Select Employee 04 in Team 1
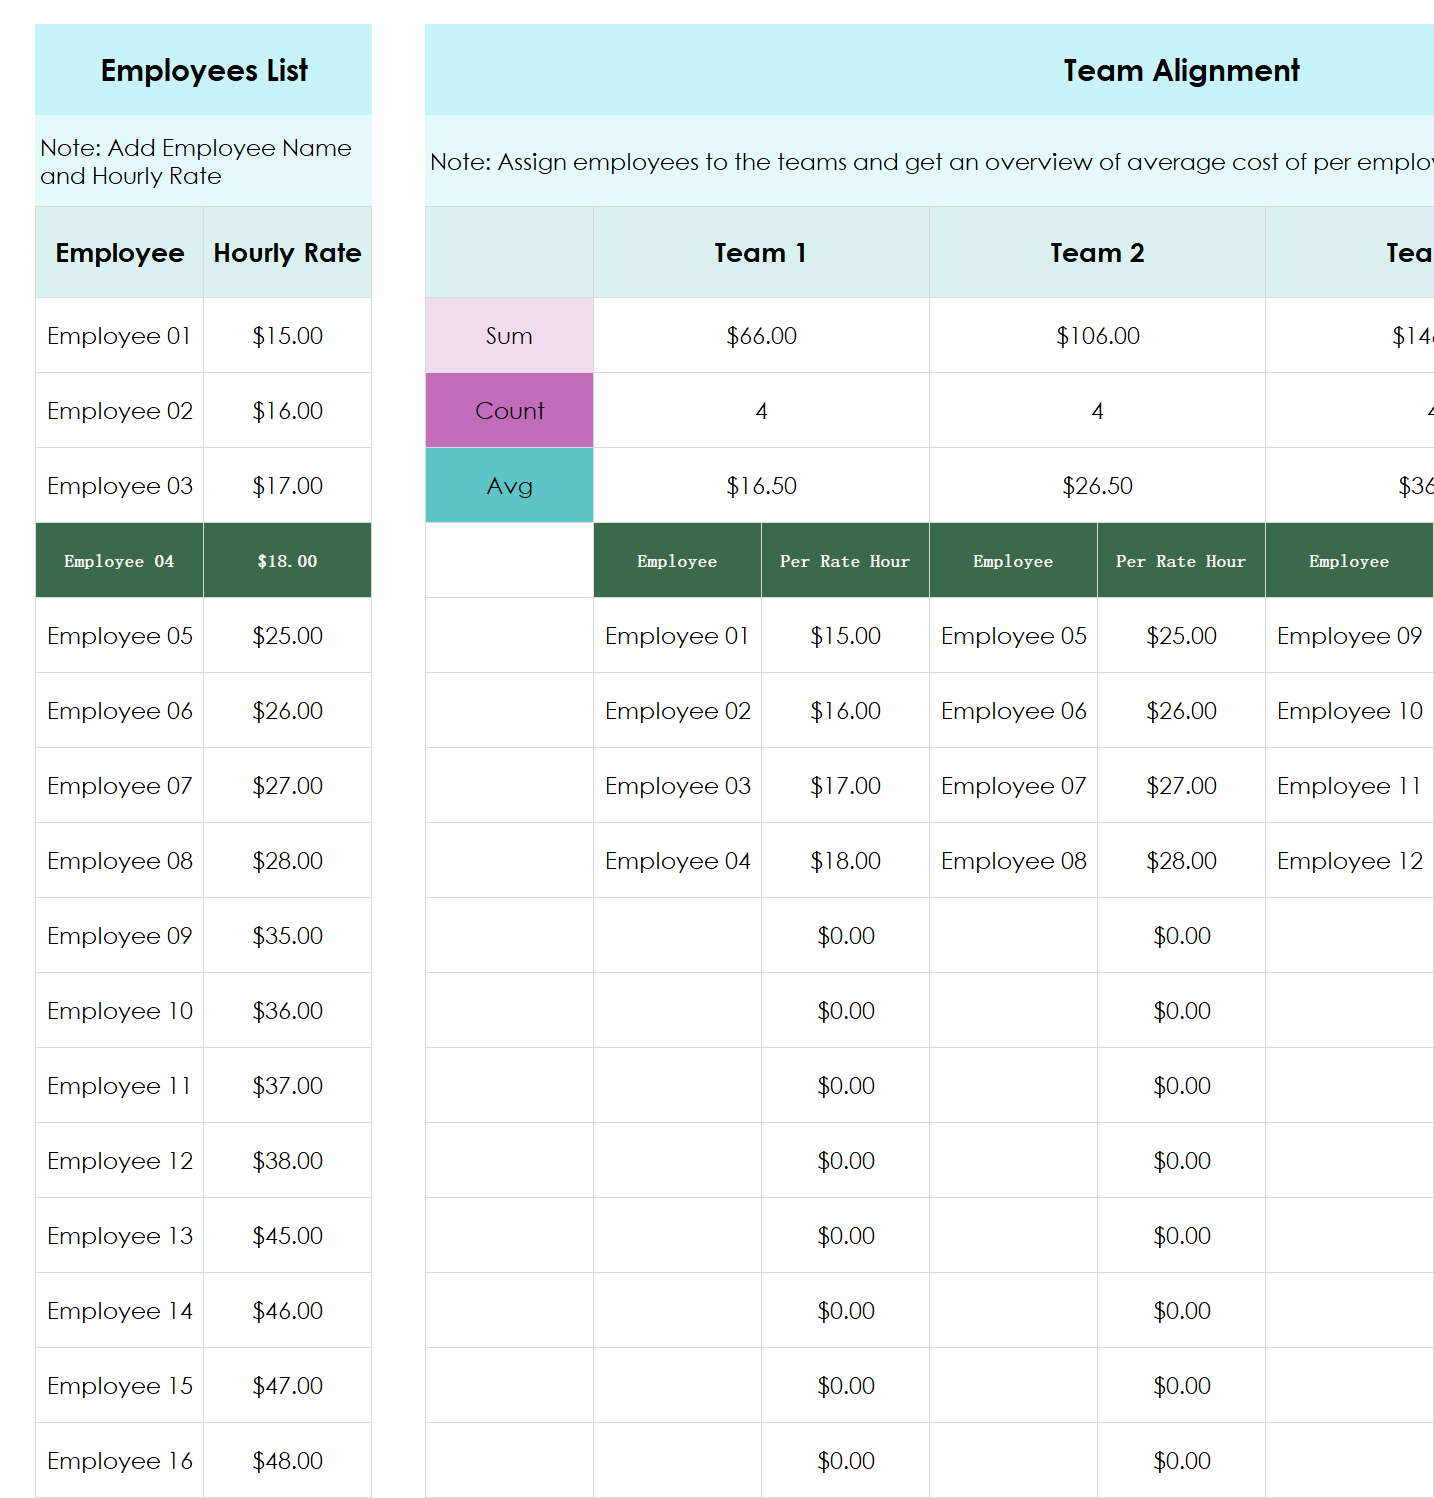The width and height of the screenshot is (1434, 1498). coord(677,860)
